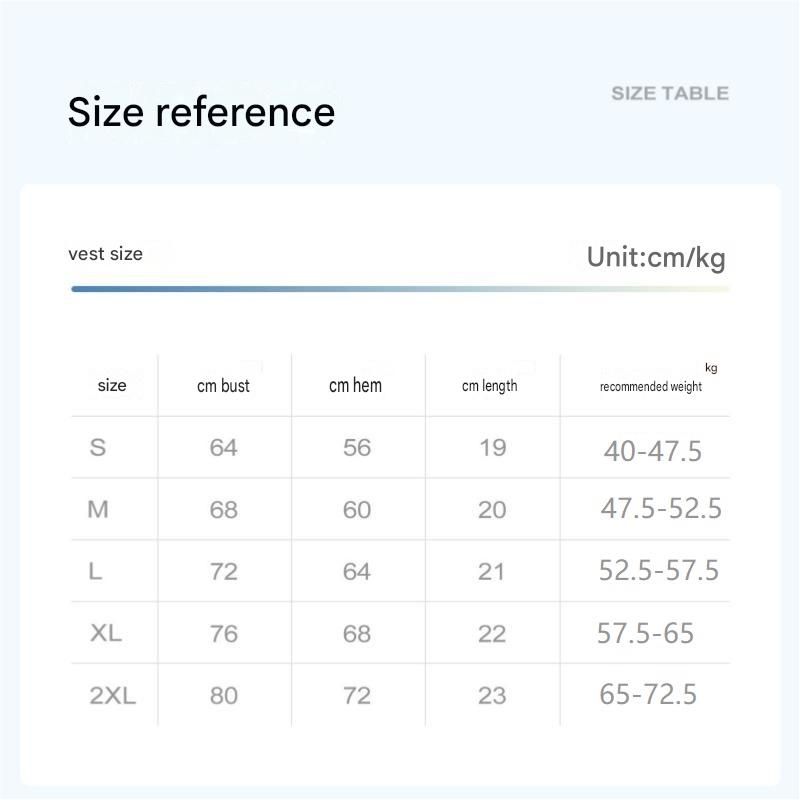
Task: Click the 47.5-52.5 weight cell
Action: coord(661,508)
